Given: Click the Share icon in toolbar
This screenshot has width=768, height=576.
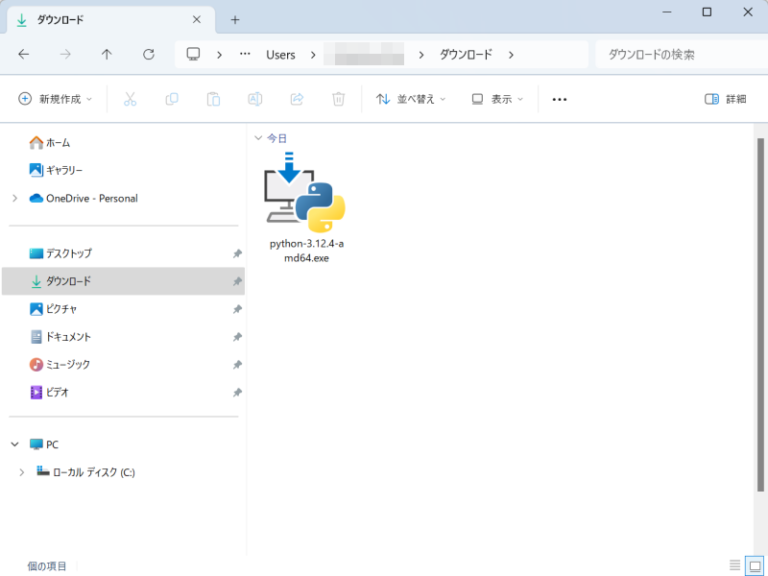Looking at the screenshot, I should (x=297, y=99).
